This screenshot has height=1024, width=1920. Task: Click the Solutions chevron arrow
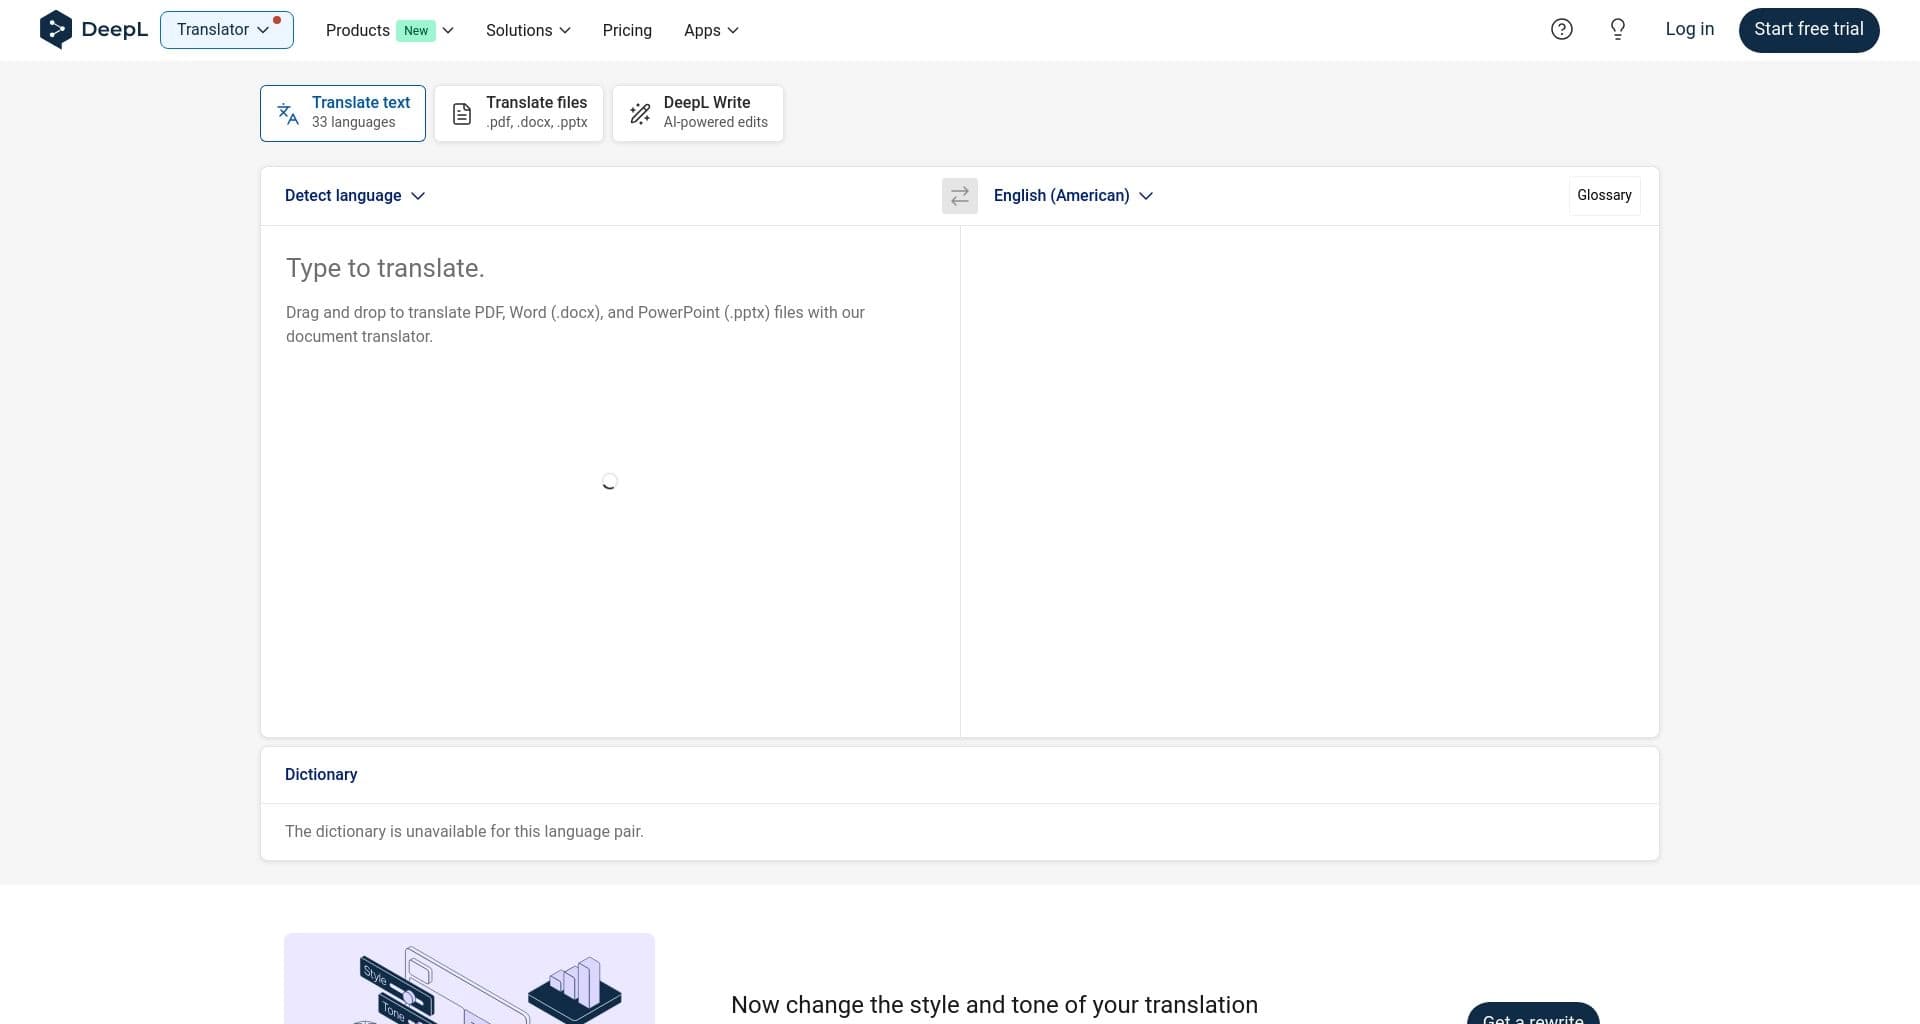[x=565, y=31]
